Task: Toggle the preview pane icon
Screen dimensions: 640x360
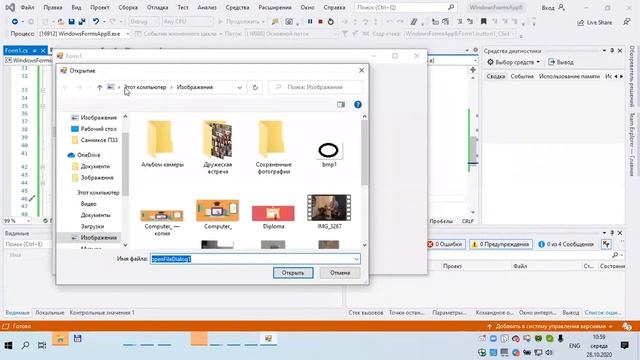Action: click(341, 105)
